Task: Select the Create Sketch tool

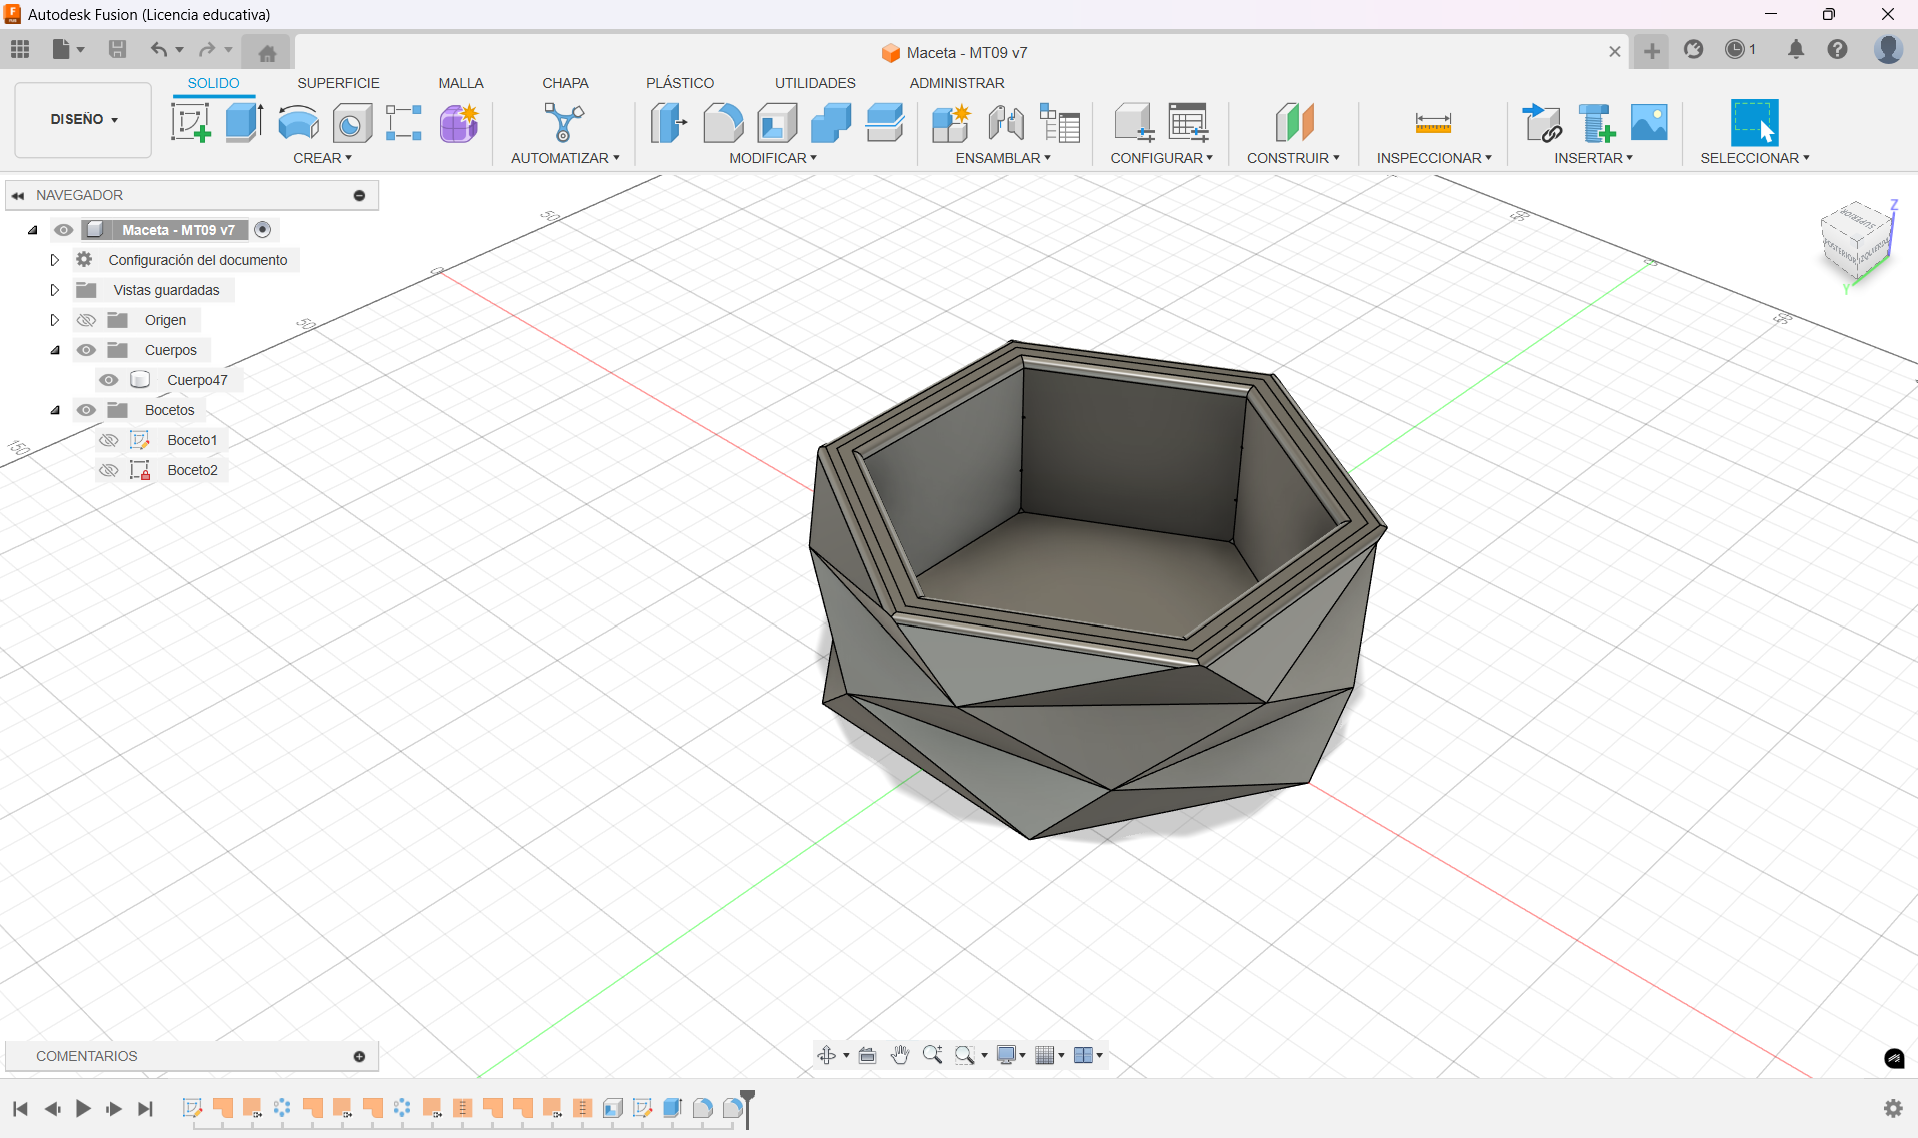Action: click(x=190, y=123)
